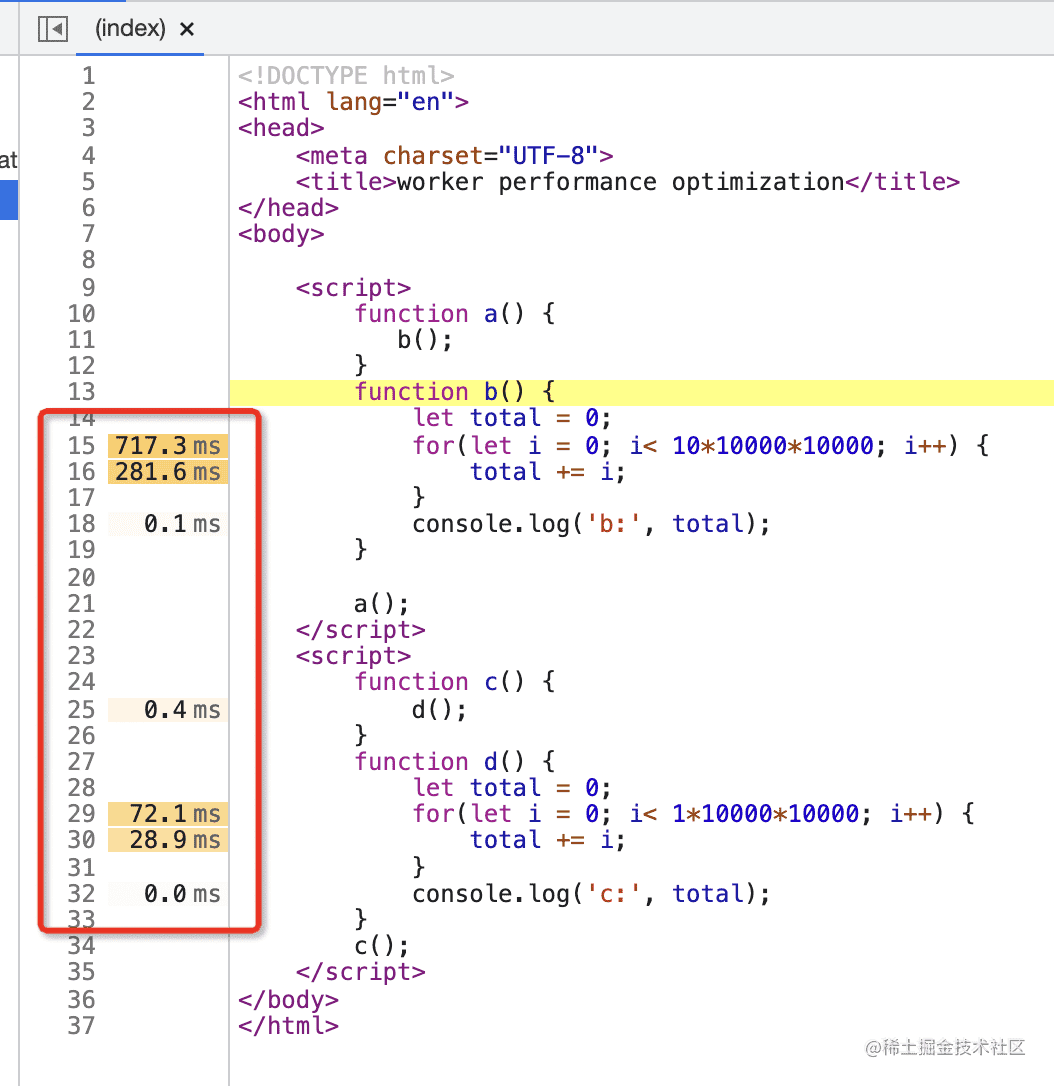Click the 0.0 ms timing marker
Screen dimensions: 1054x1086
click(167, 893)
